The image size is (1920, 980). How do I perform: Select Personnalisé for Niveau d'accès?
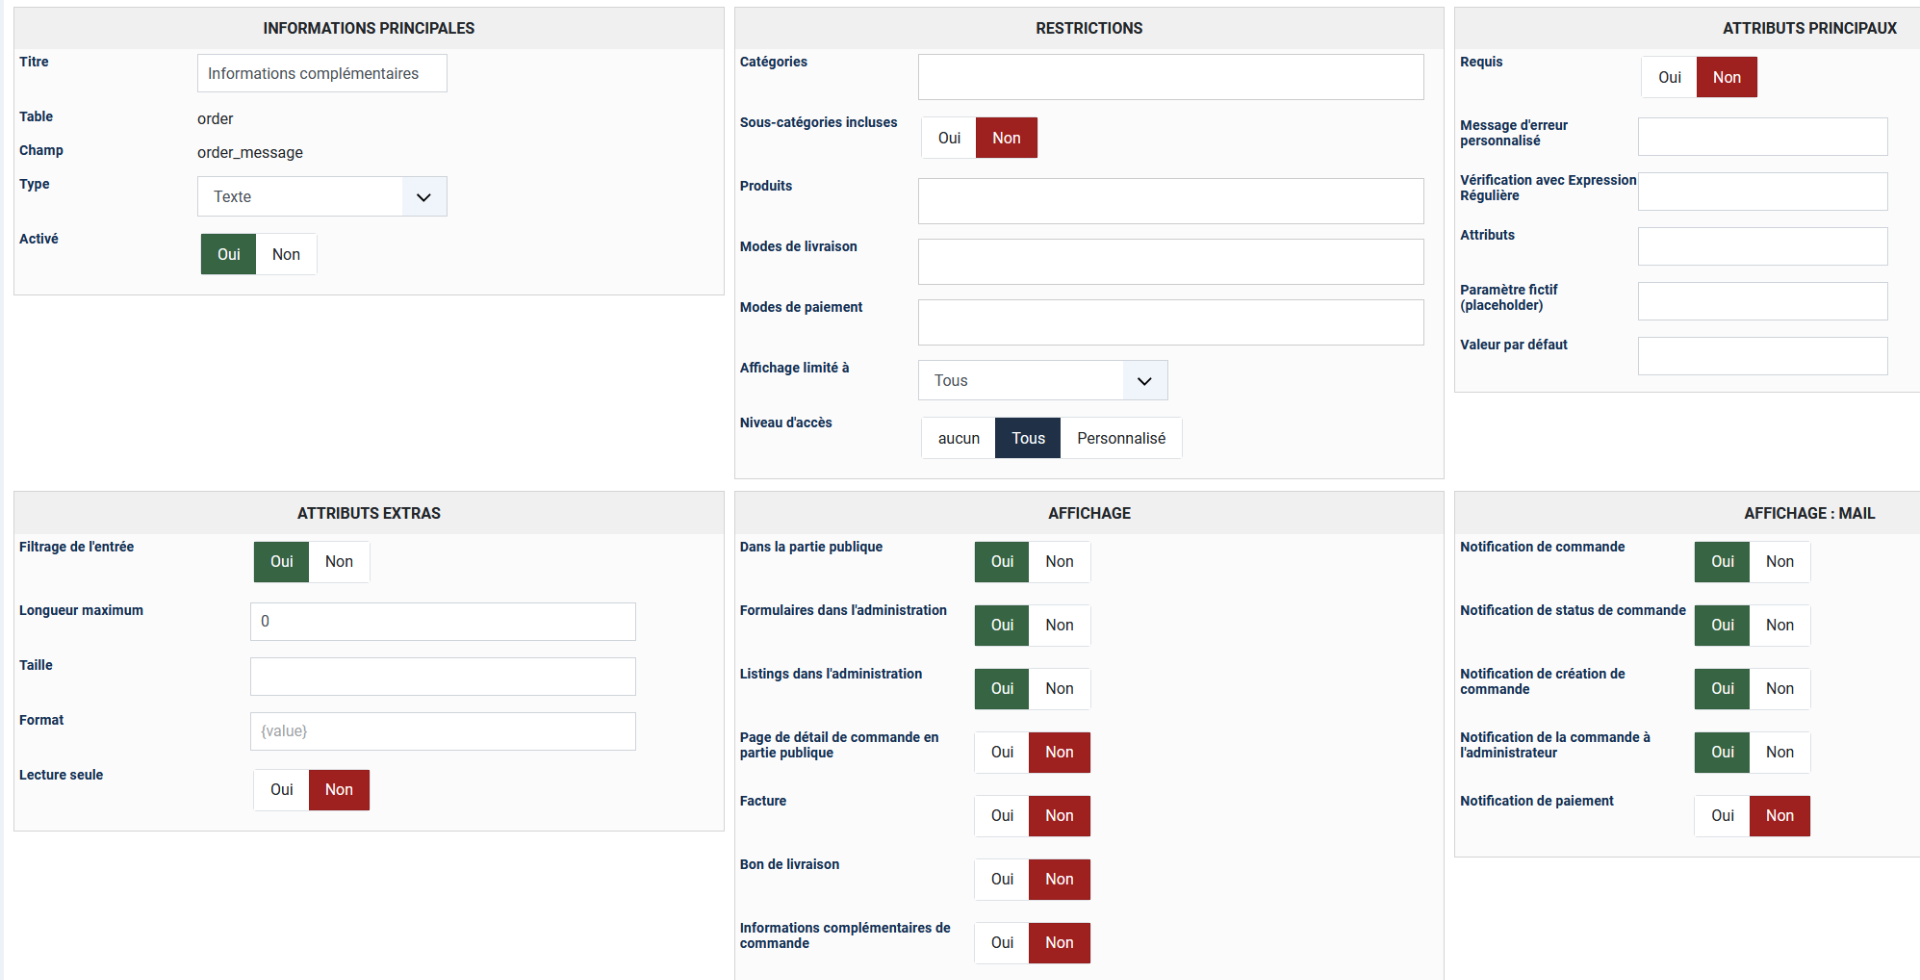[1120, 439]
